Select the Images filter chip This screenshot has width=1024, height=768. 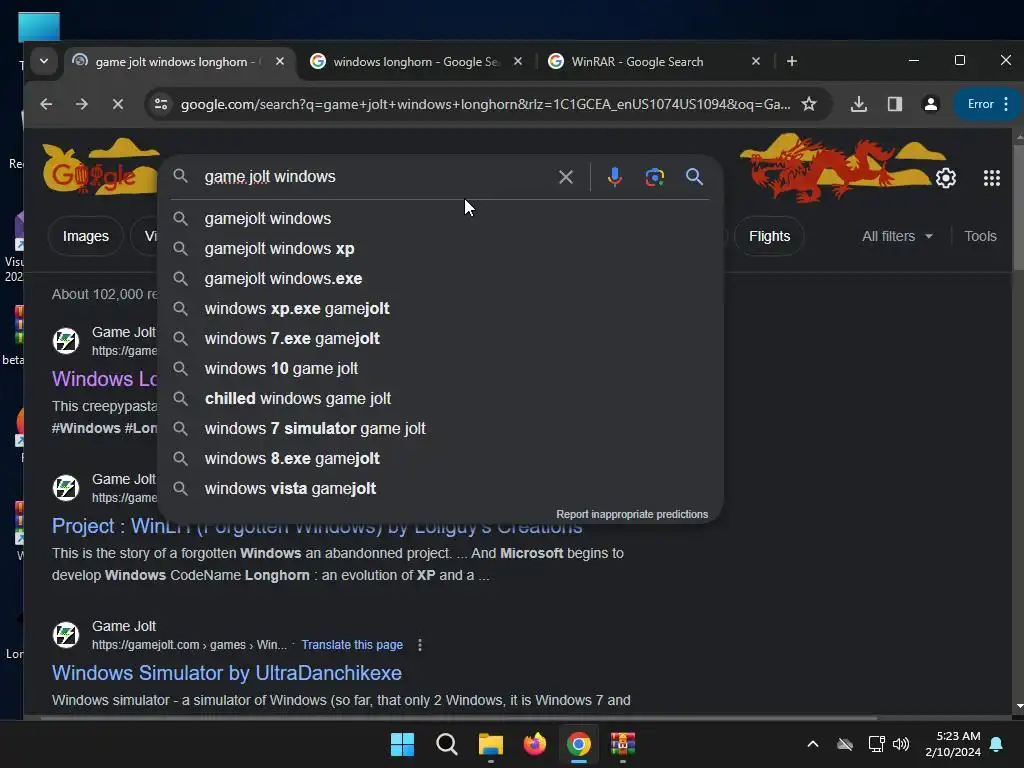pos(86,236)
